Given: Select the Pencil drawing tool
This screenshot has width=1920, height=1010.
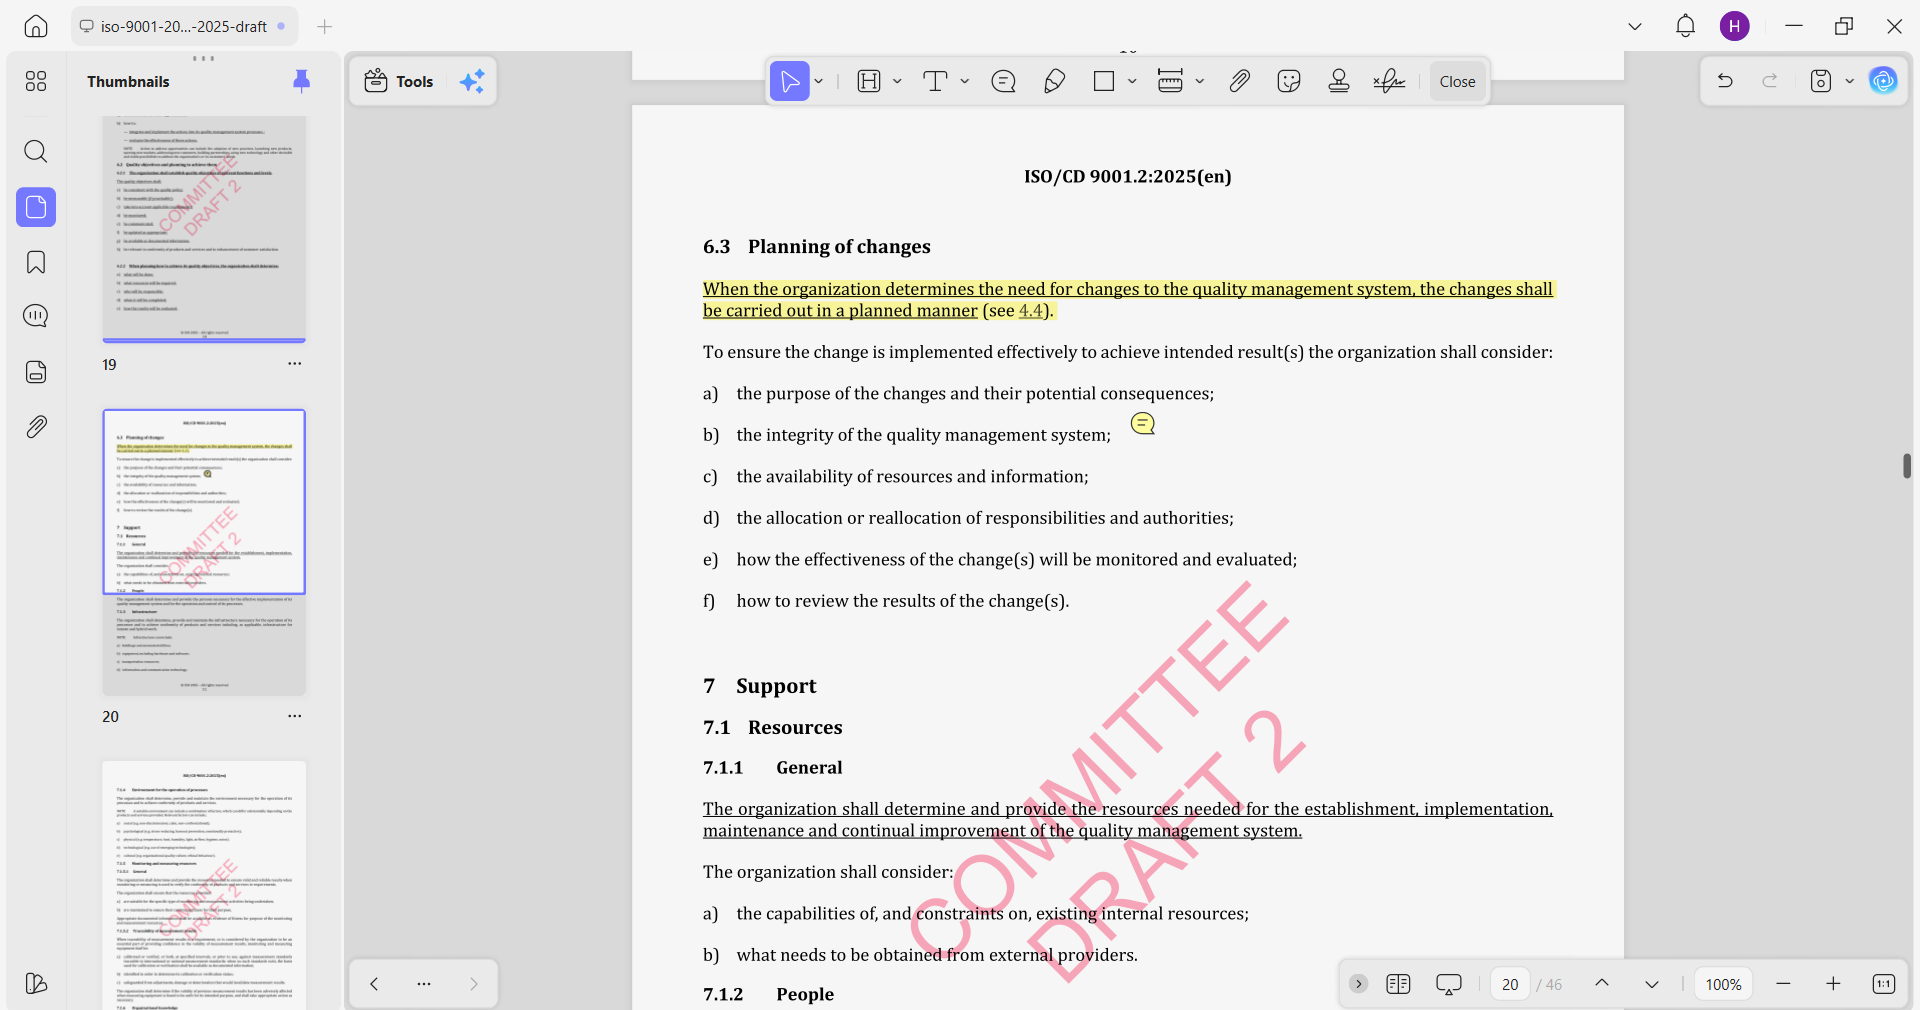Looking at the screenshot, I should 1054,81.
